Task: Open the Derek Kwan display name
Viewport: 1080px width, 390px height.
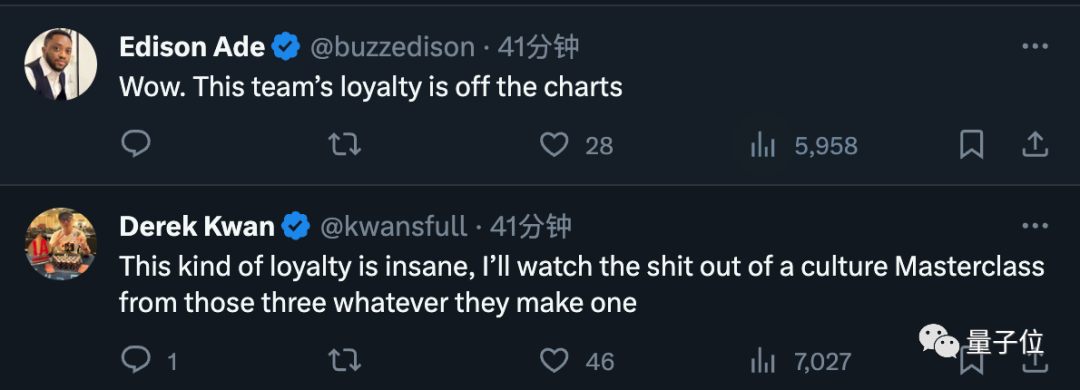Action: point(196,226)
